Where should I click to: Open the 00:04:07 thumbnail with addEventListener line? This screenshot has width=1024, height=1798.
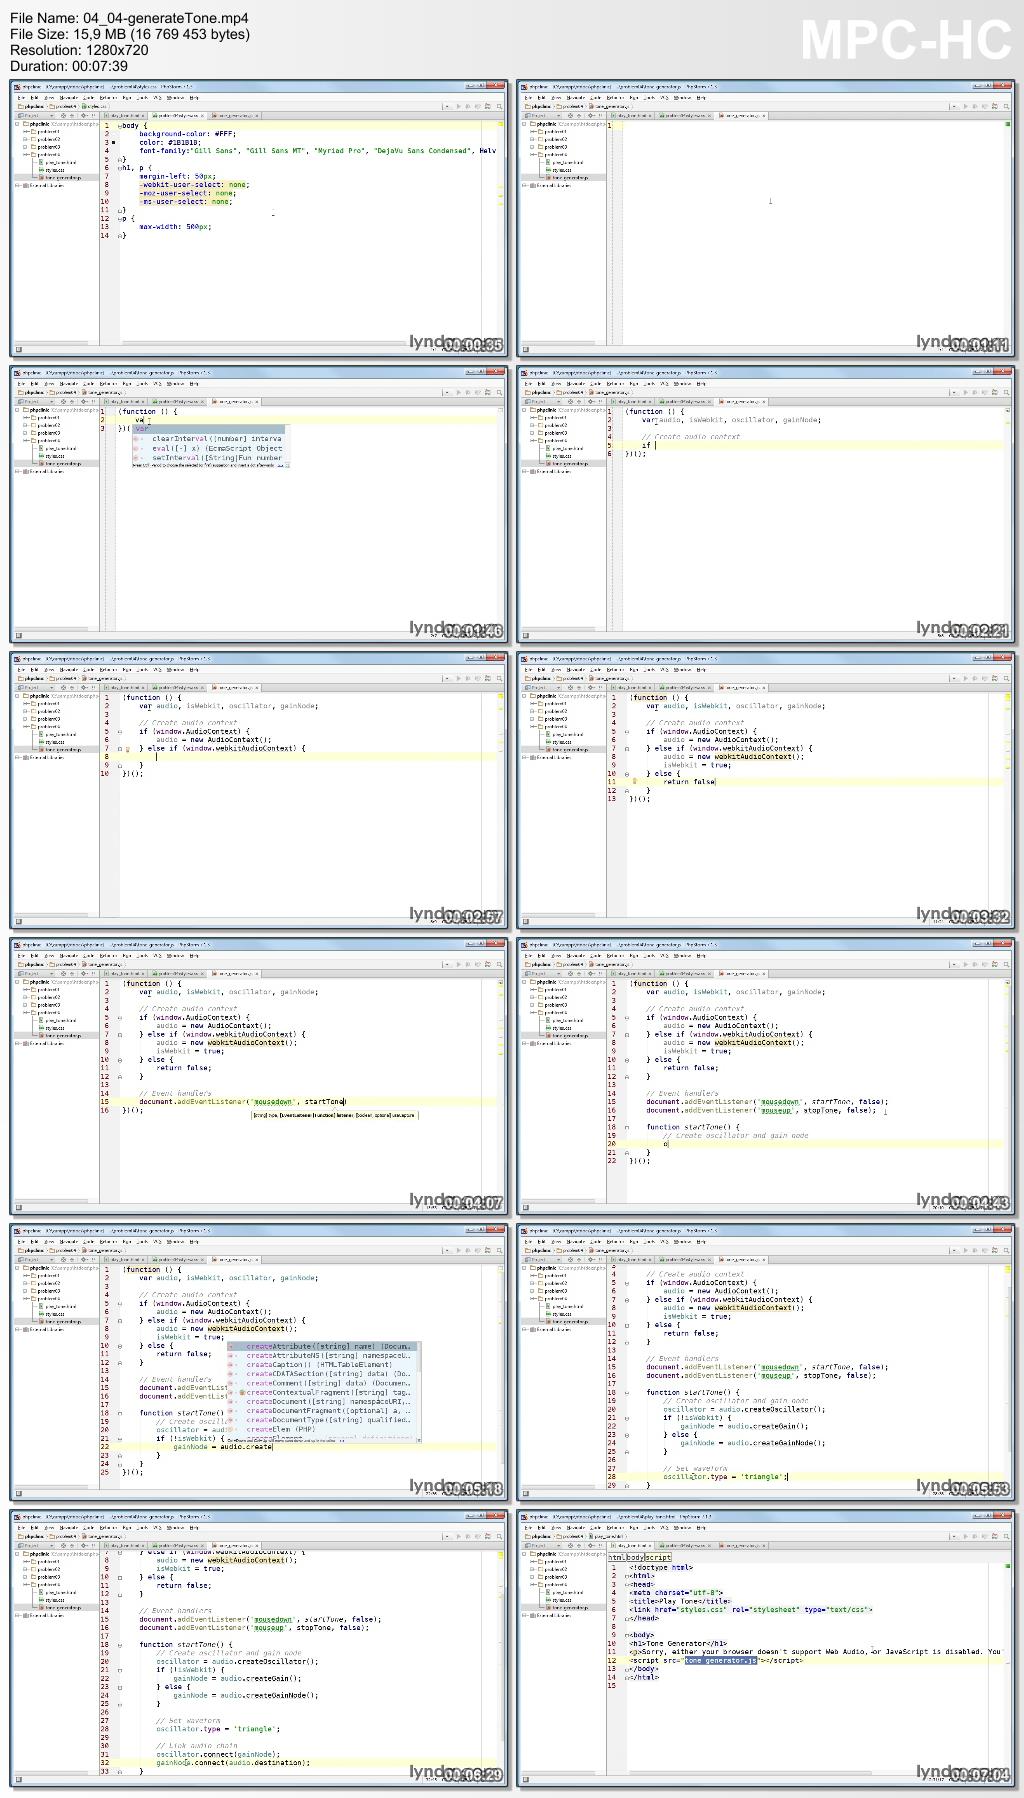(x=259, y=1077)
